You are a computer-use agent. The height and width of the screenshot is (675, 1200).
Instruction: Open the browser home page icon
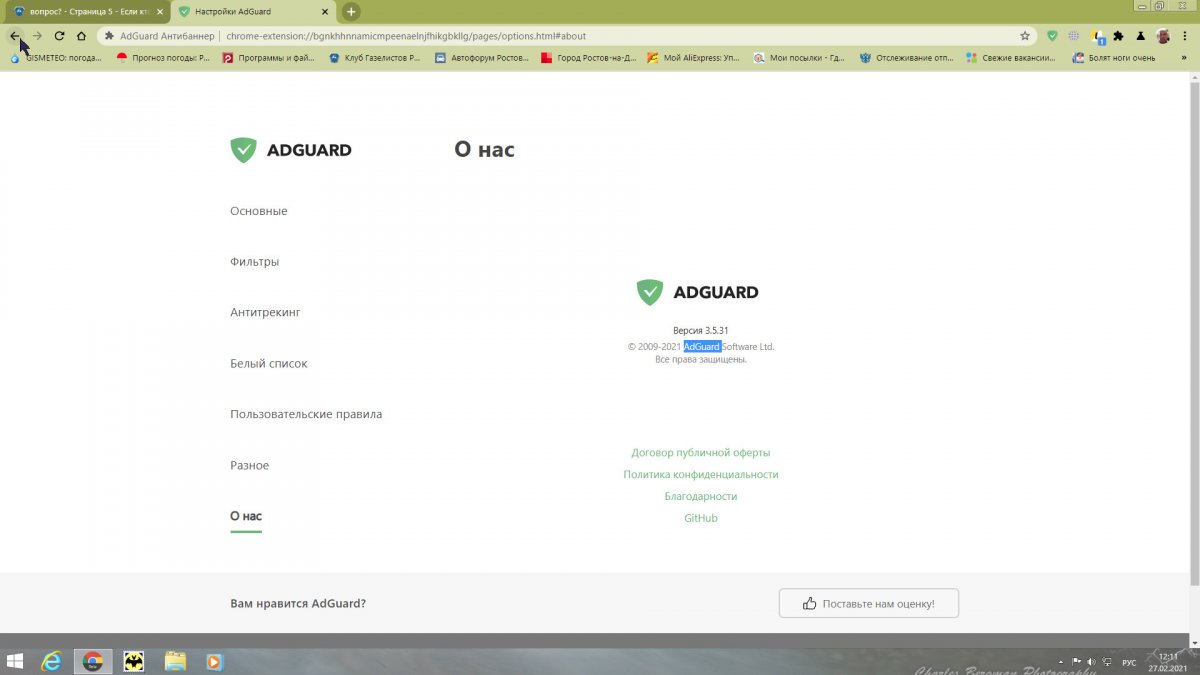point(81,36)
